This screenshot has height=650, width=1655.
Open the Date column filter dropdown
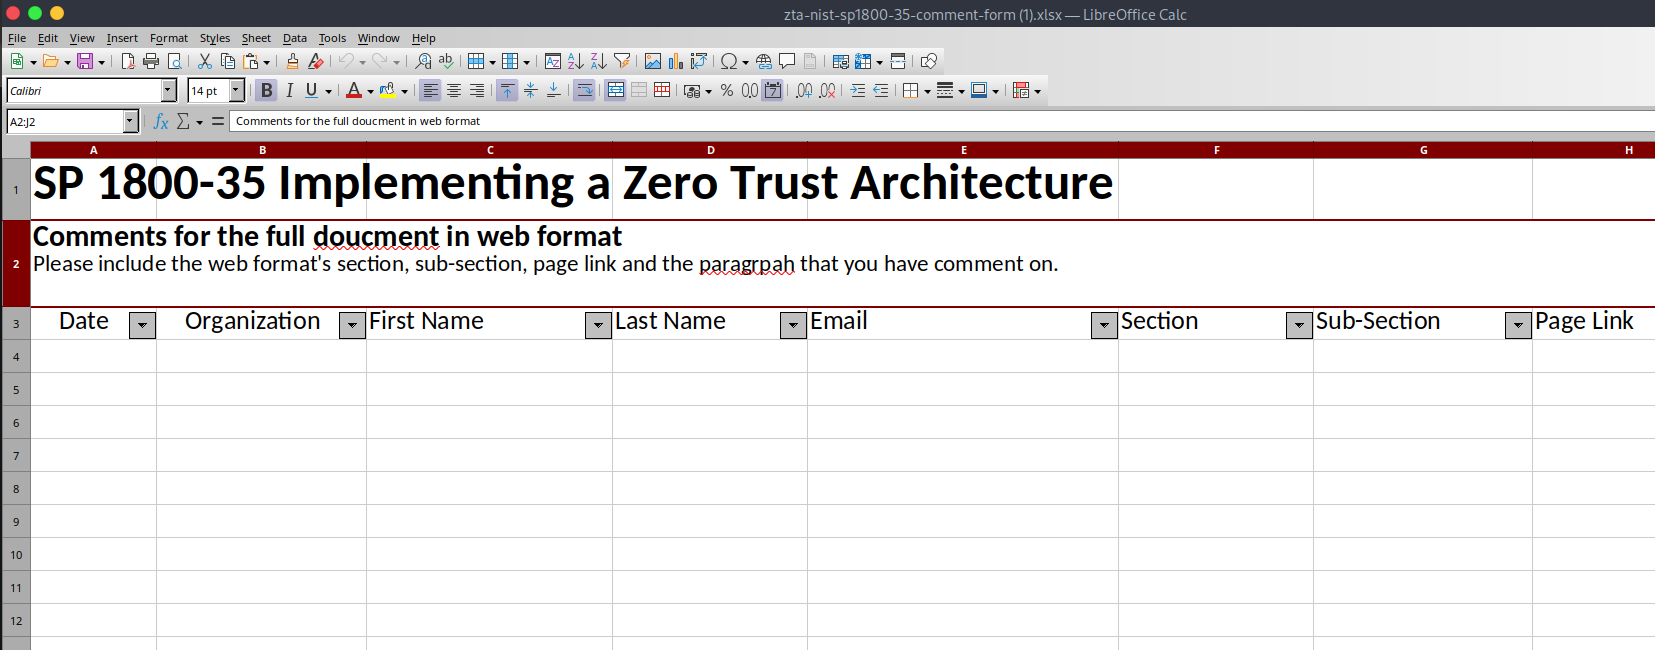click(143, 326)
